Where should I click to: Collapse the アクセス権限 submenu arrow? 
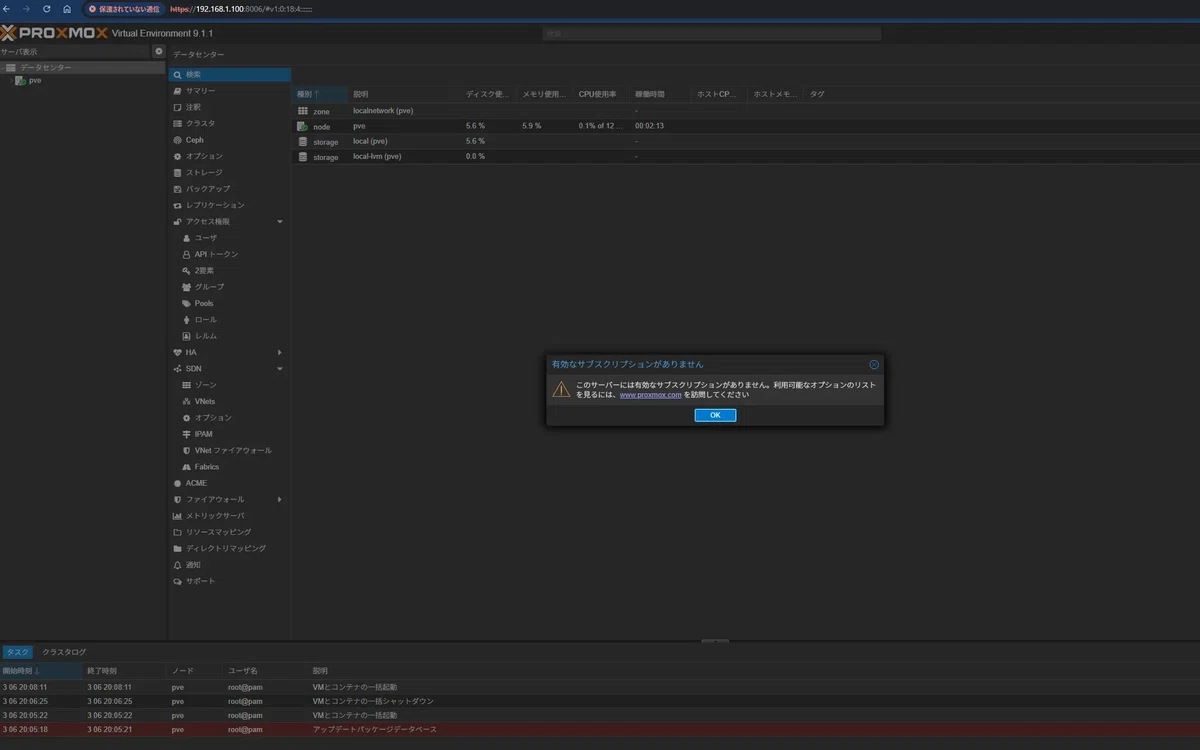(280, 221)
